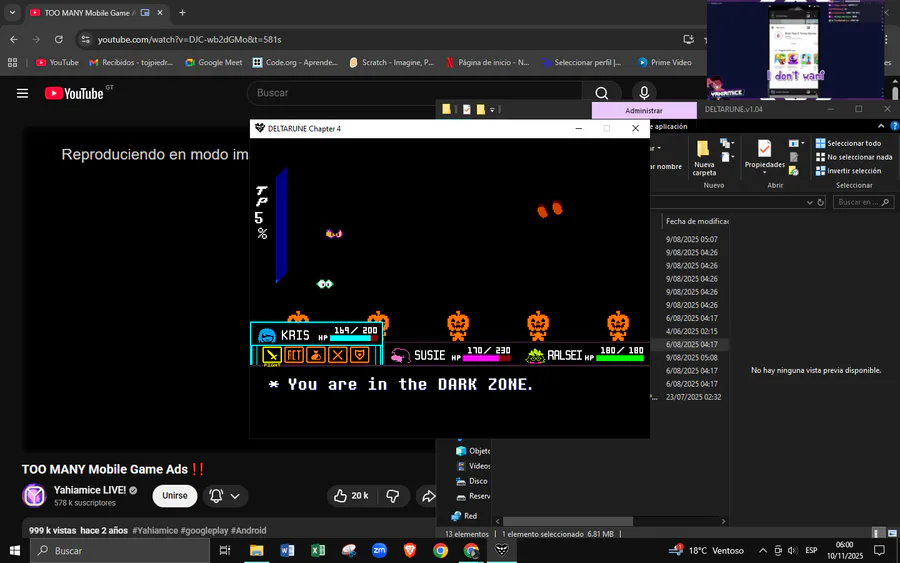Viewport: 900px width, 563px height.
Task: Select the Red network item in Explorer tree
Action: [x=464, y=516]
